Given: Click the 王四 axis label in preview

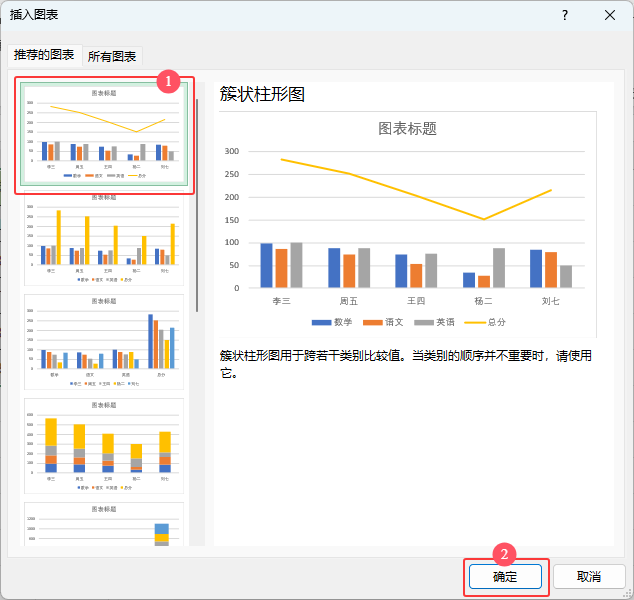Looking at the screenshot, I should click(416, 301).
